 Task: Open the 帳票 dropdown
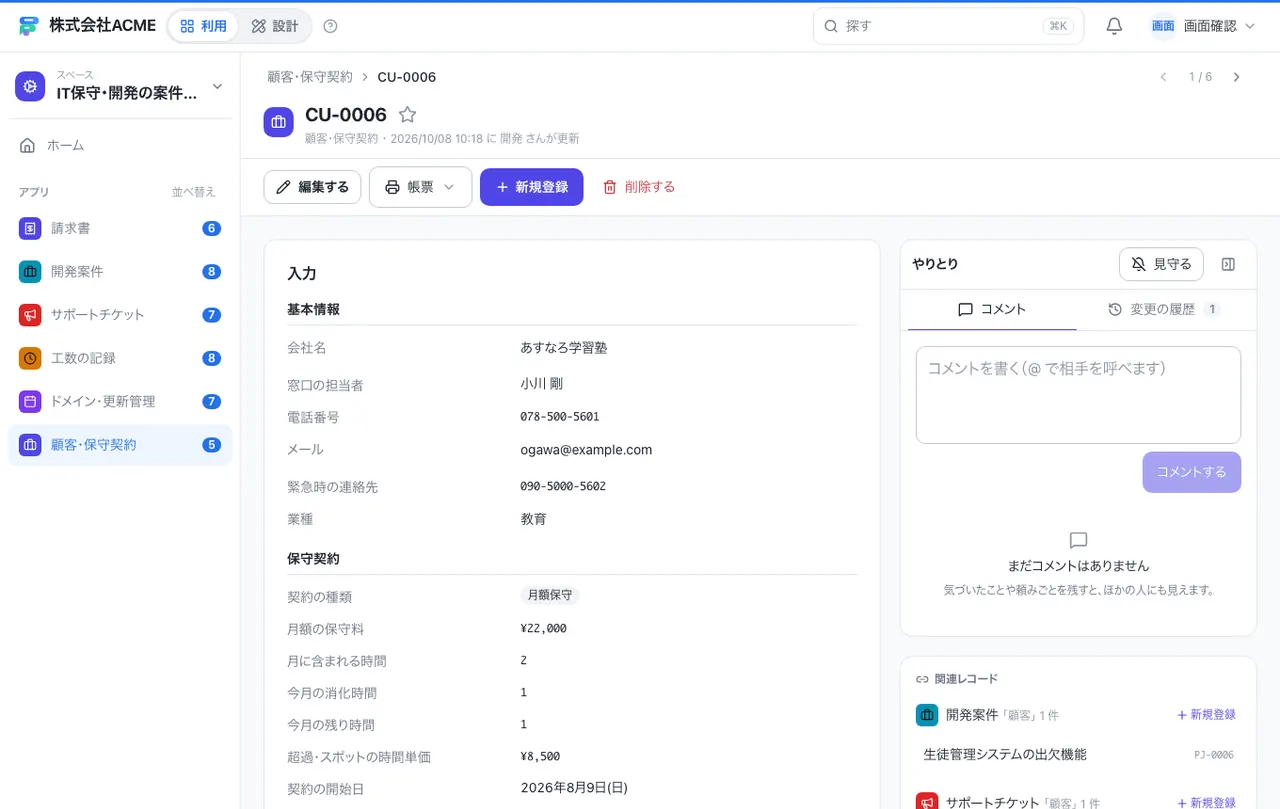420,187
